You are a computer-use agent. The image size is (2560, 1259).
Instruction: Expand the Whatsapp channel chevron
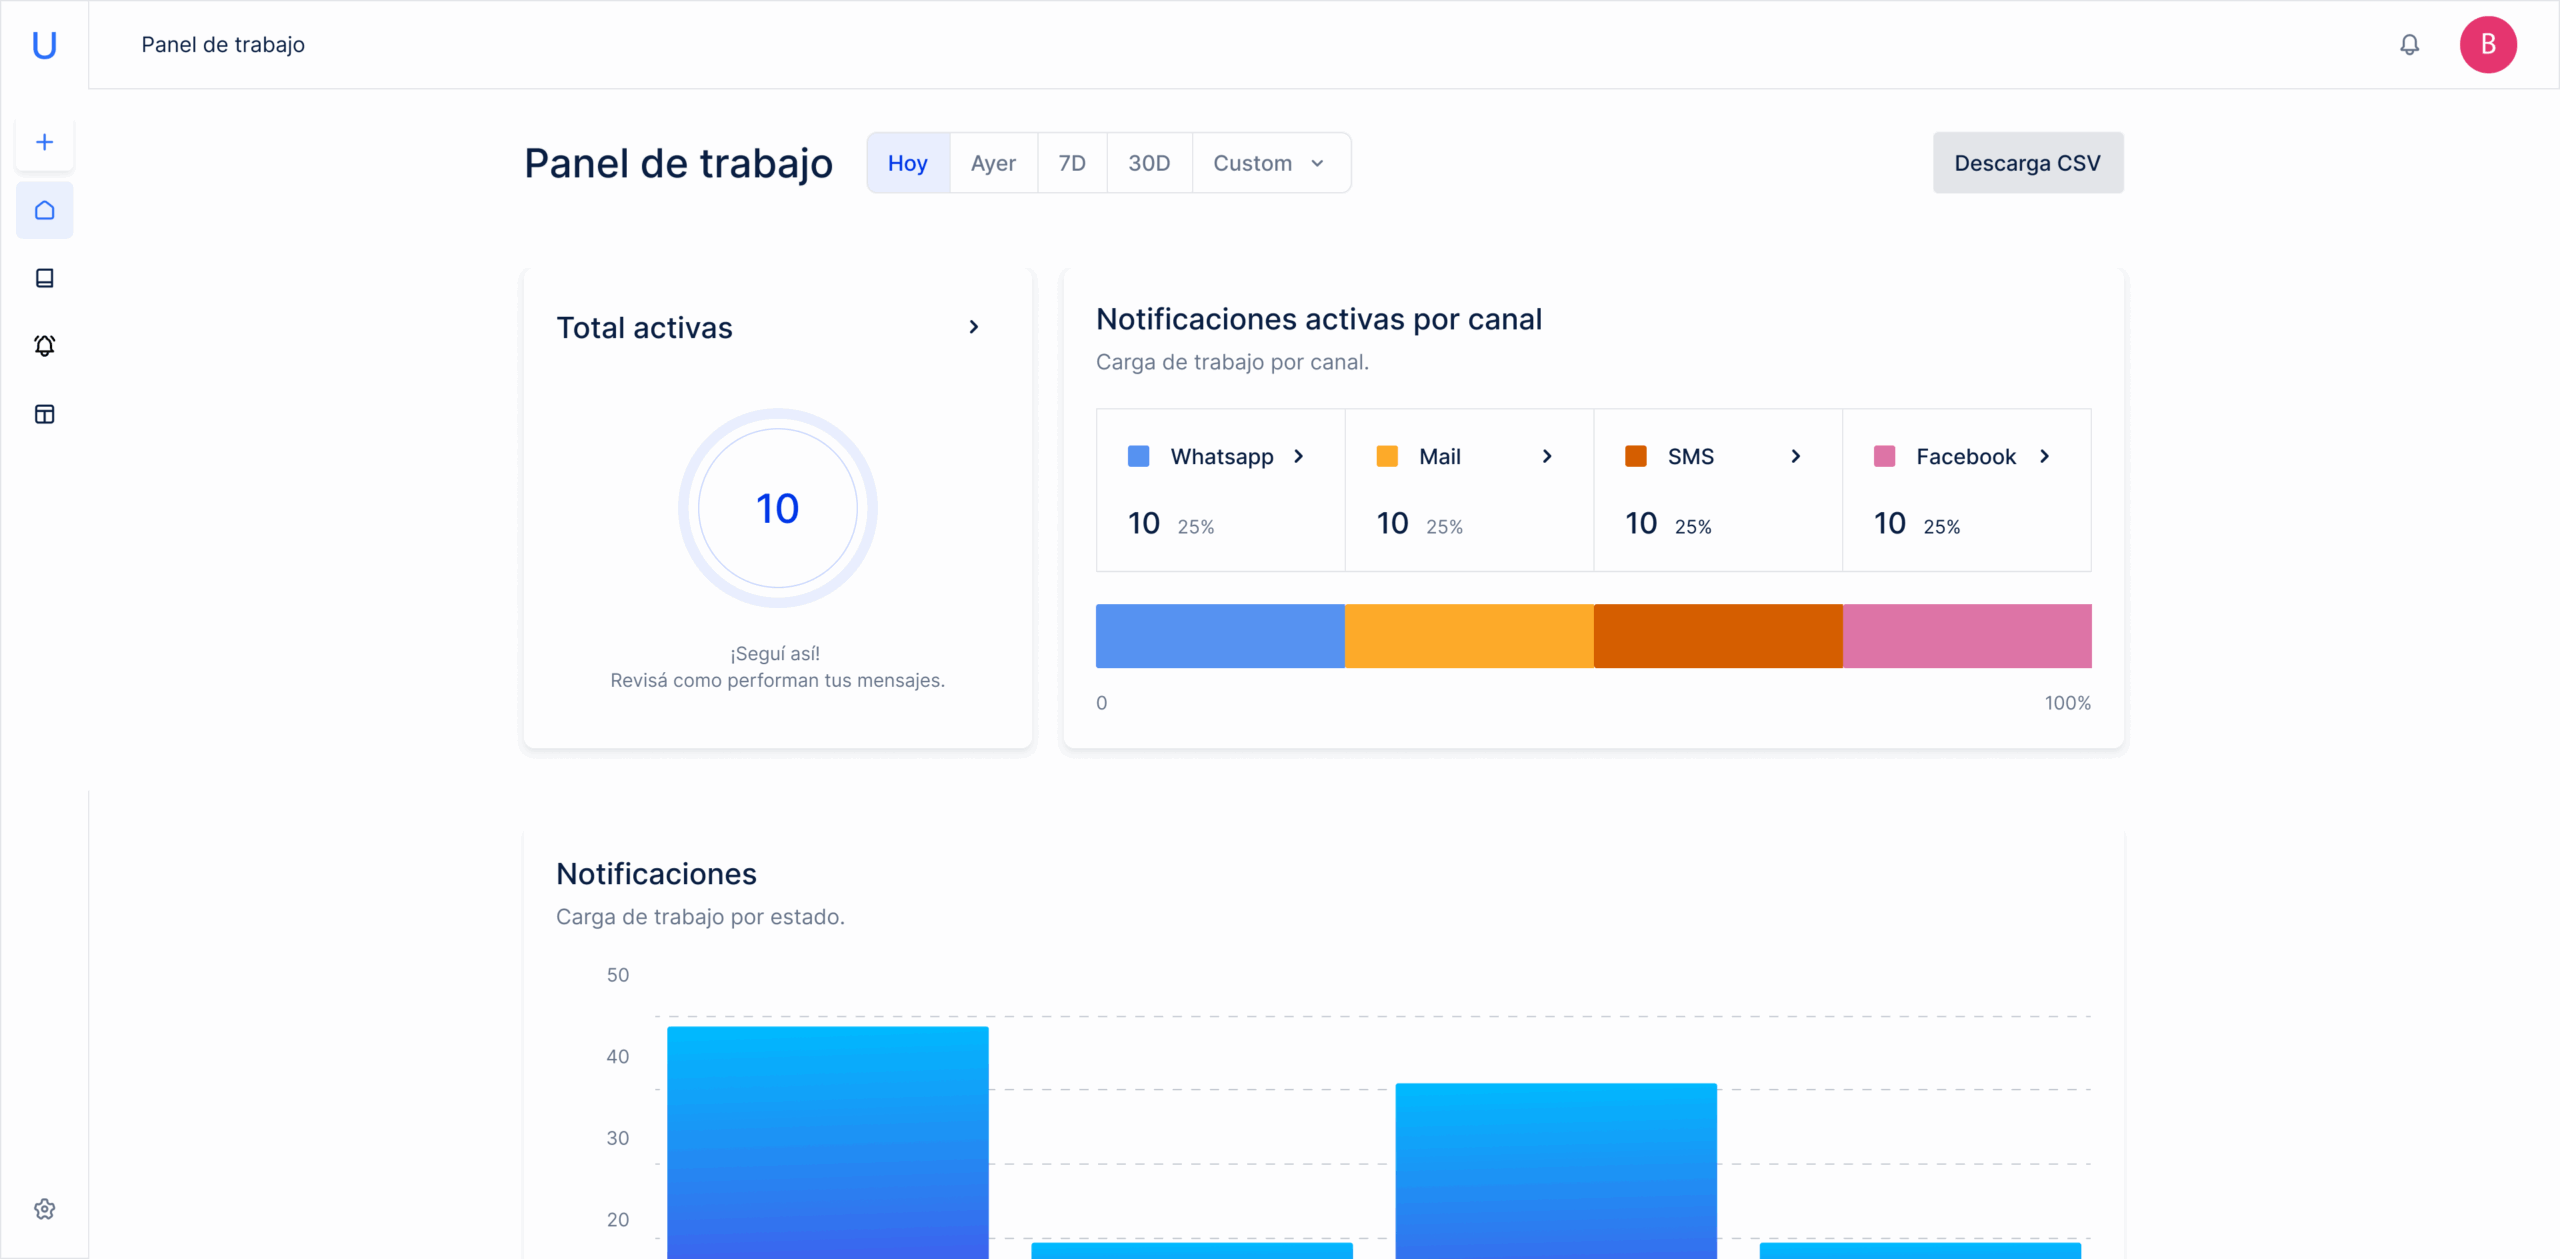coord(1298,456)
